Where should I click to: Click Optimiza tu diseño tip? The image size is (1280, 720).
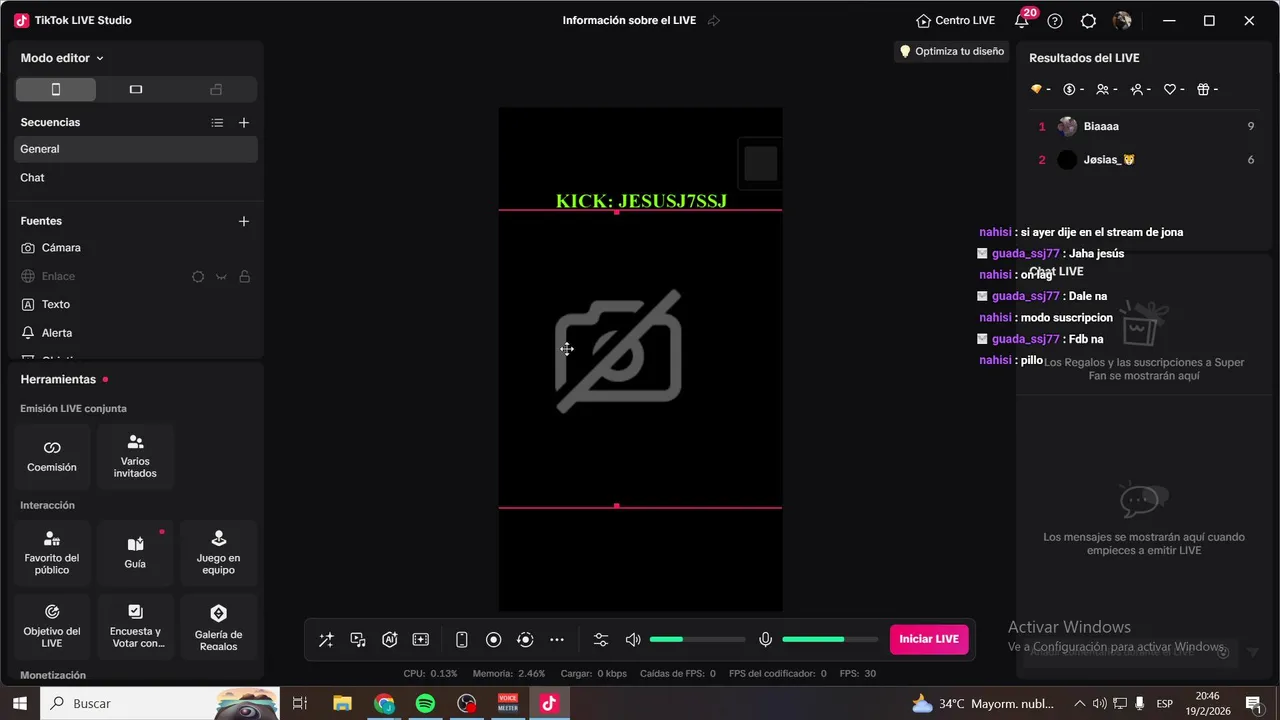tap(951, 51)
